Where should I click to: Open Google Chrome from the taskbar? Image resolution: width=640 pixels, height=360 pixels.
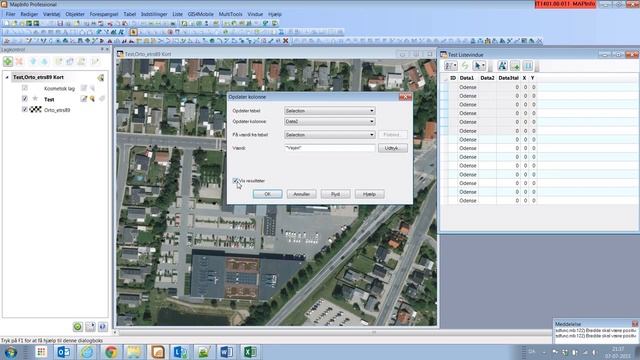coord(111,352)
